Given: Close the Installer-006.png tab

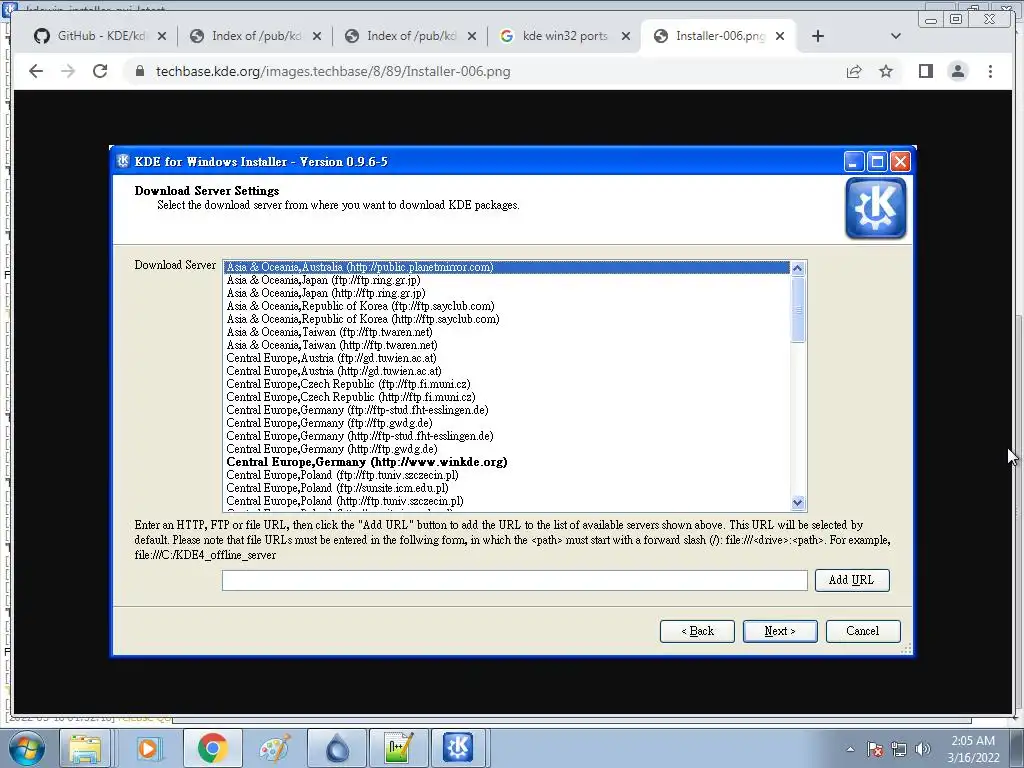Looking at the screenshot, I should click(780, 36).
